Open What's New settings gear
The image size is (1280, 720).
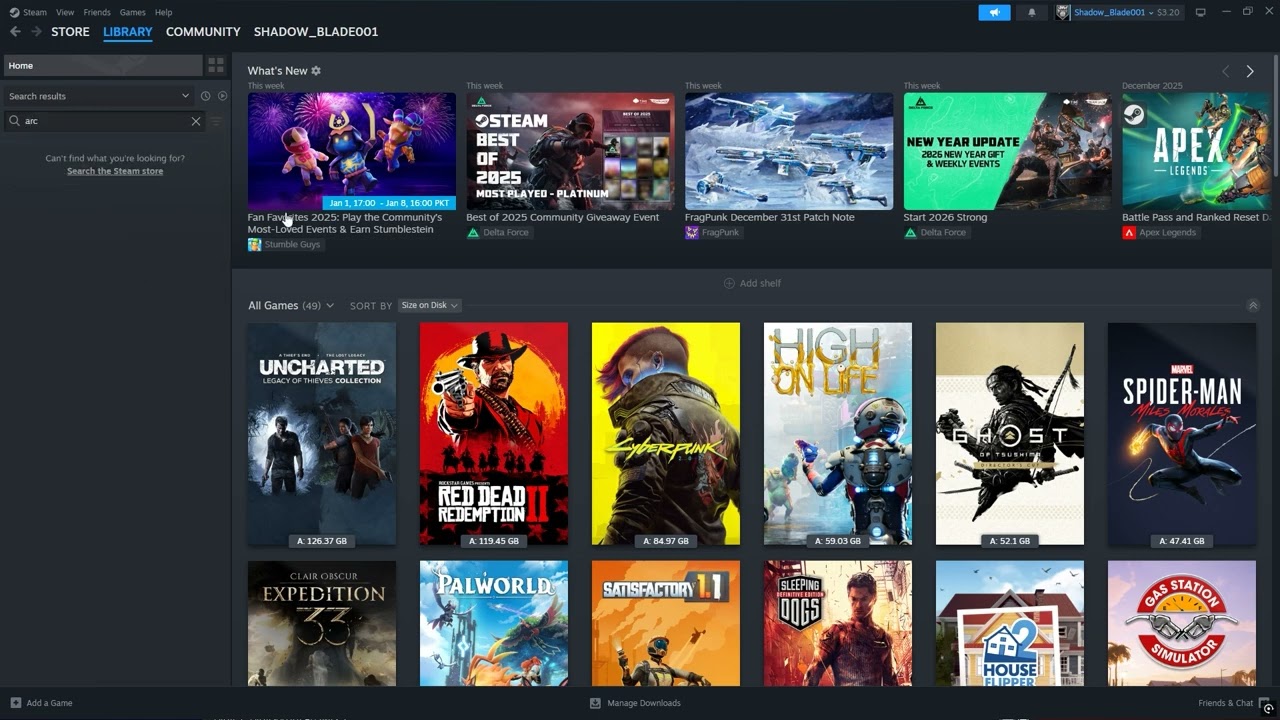(x=316, y=71)
